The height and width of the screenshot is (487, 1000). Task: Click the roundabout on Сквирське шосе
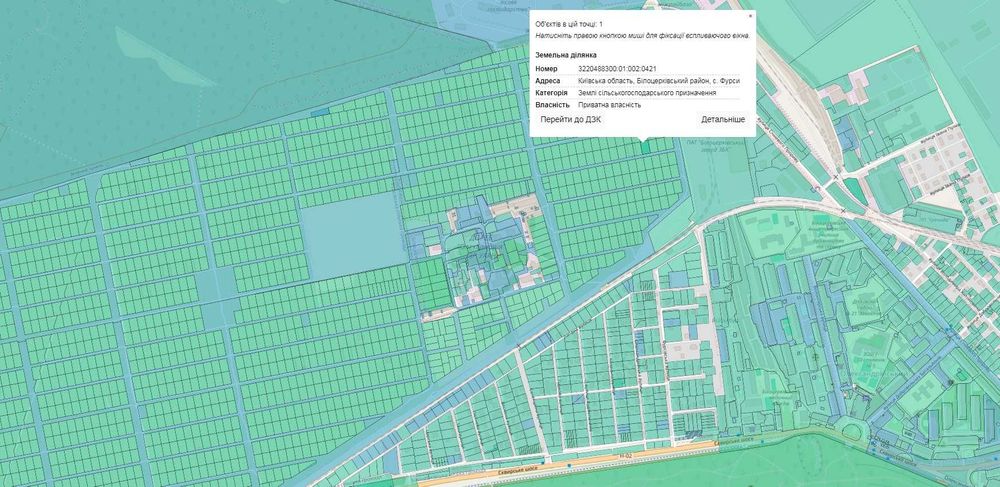pyautogui.click(x=852, y=432)
